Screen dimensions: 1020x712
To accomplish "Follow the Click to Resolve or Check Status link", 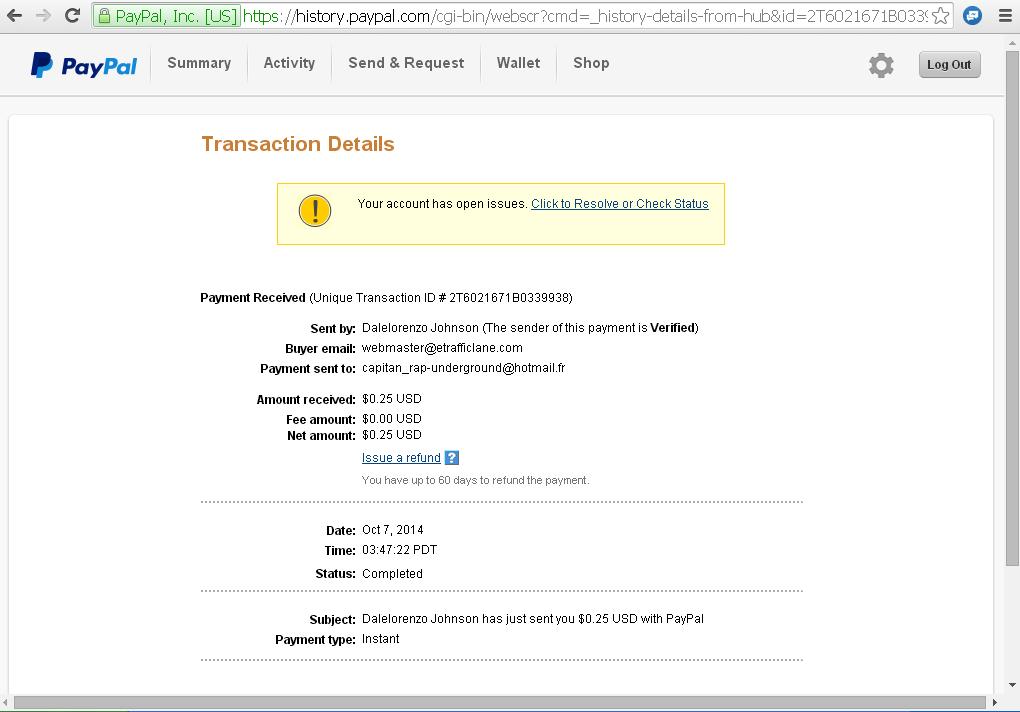I will click(620, 204).
